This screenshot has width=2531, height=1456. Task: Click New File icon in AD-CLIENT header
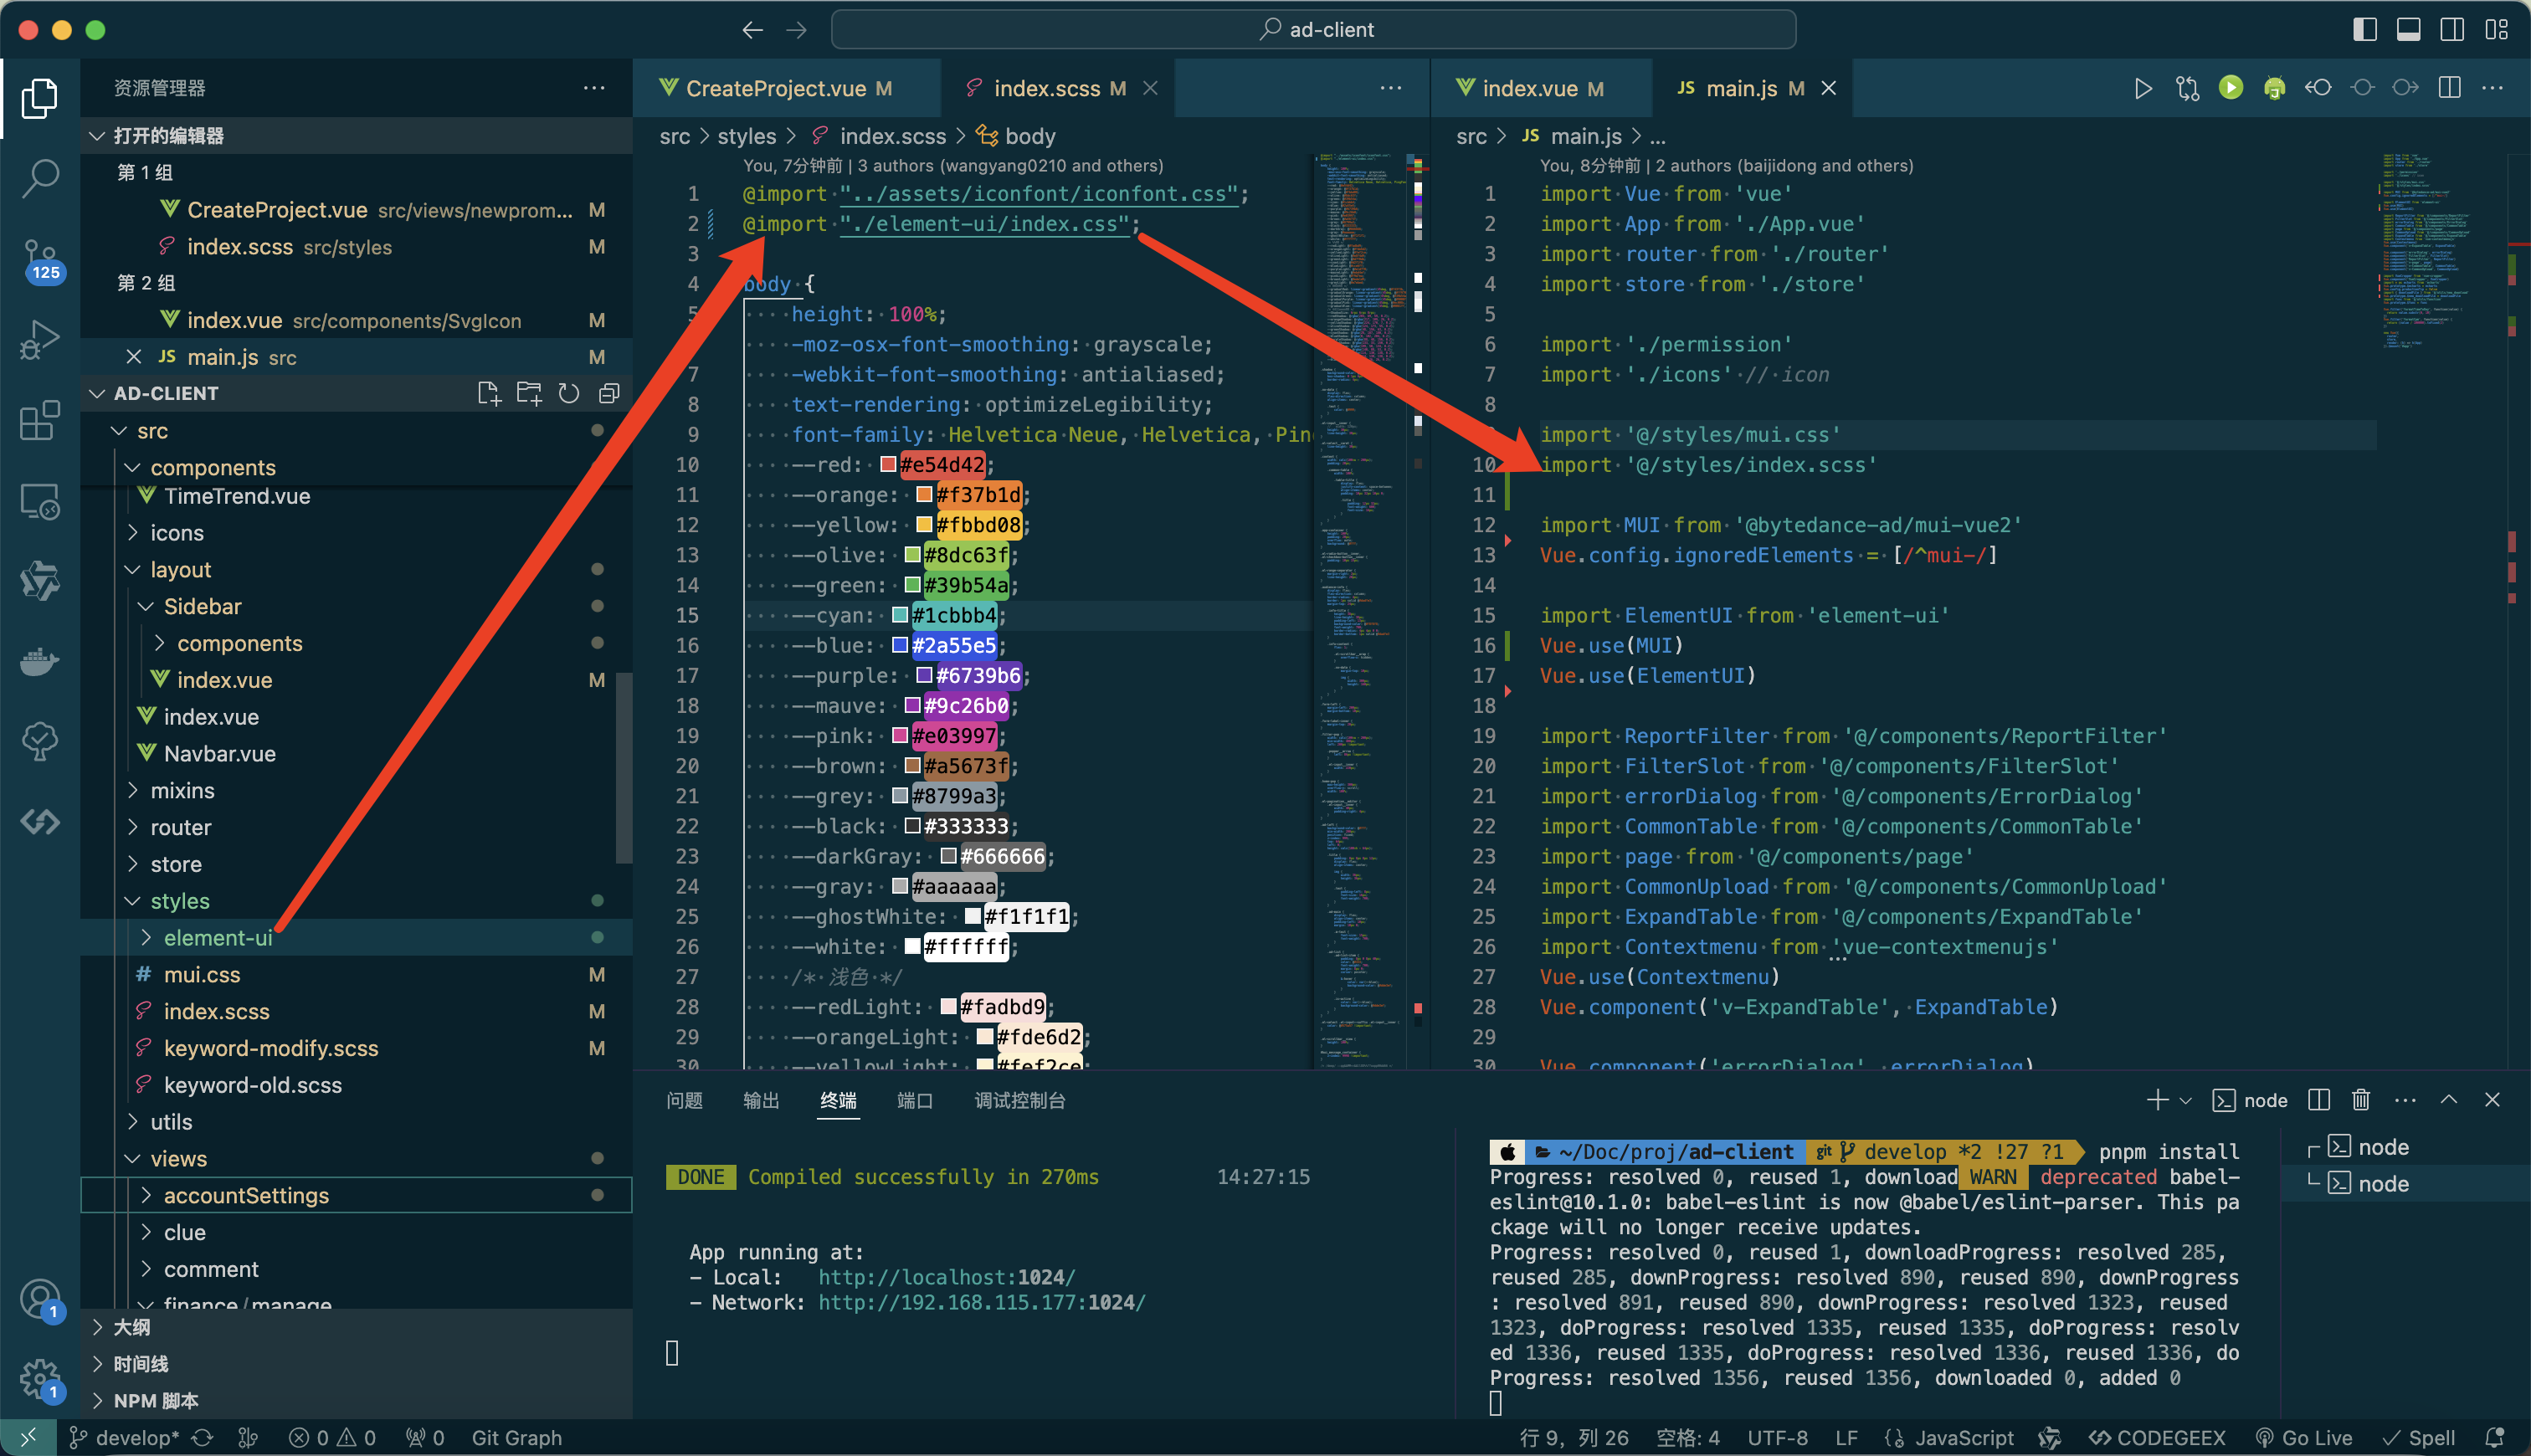[x=488, y=393]
